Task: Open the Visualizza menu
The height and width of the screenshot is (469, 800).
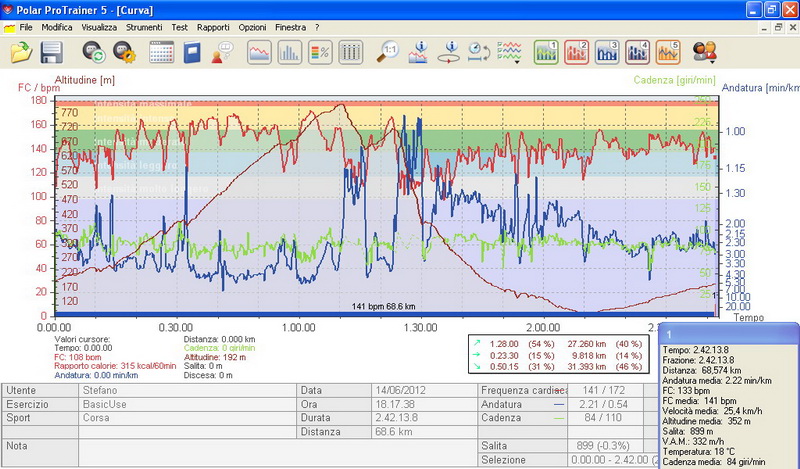Action: [99, 27]
